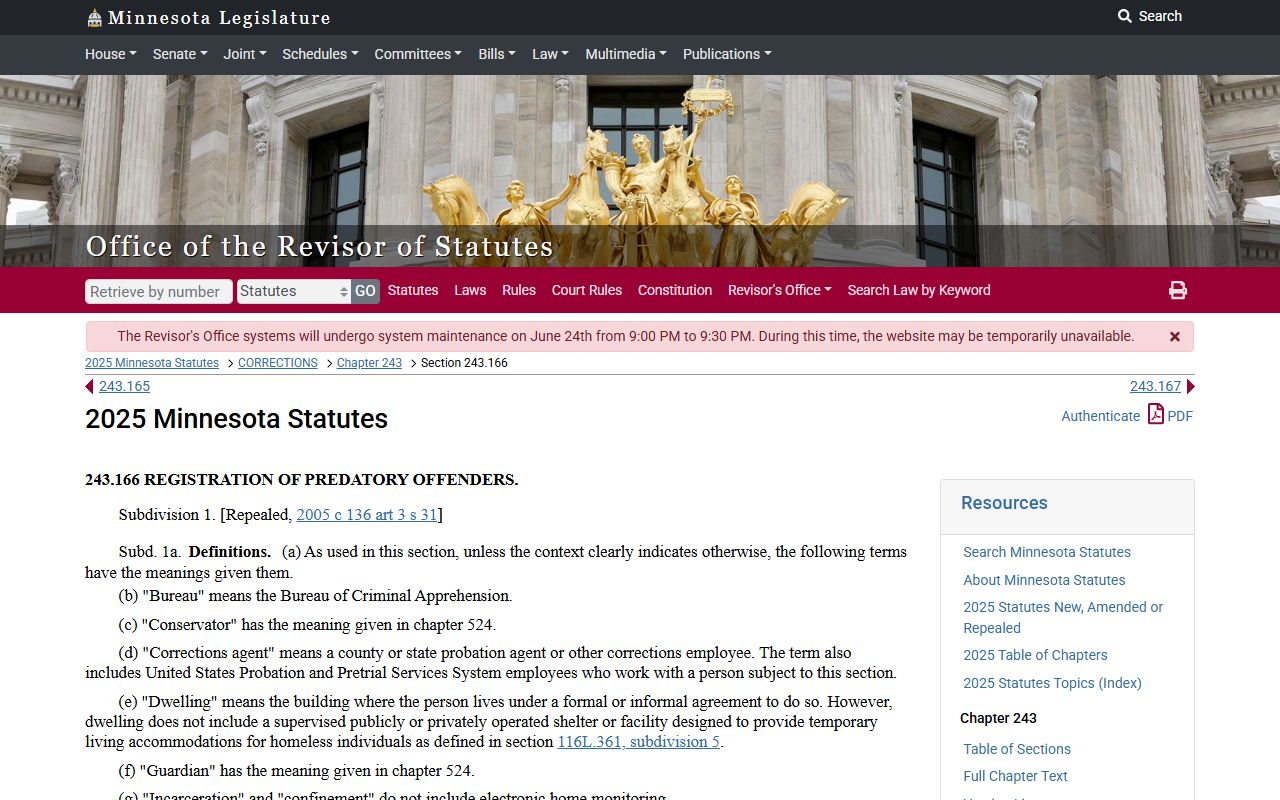Click the Minnesota Legislature capitol logo icon

coord(94,18)
